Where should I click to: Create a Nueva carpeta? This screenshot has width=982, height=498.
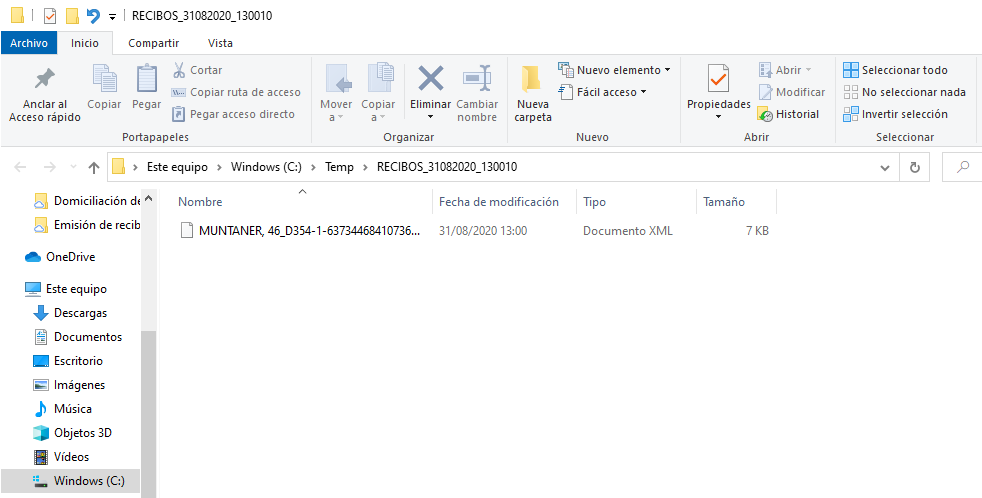click(533, 94)
